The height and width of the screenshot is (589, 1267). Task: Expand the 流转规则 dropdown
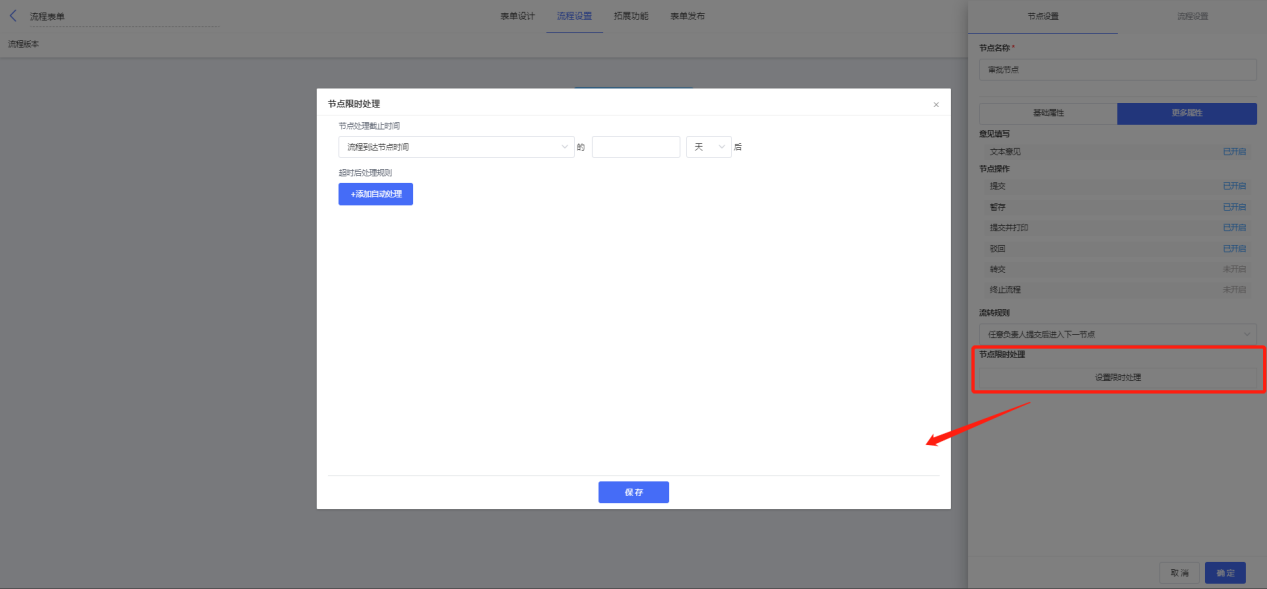pyautogui.click(x=1118, y=333)
